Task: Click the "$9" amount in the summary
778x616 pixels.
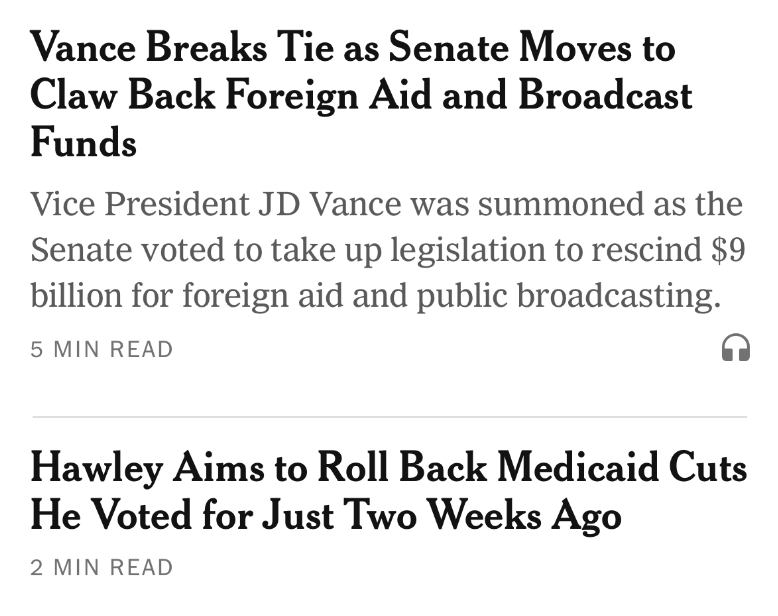Action: 728,251
